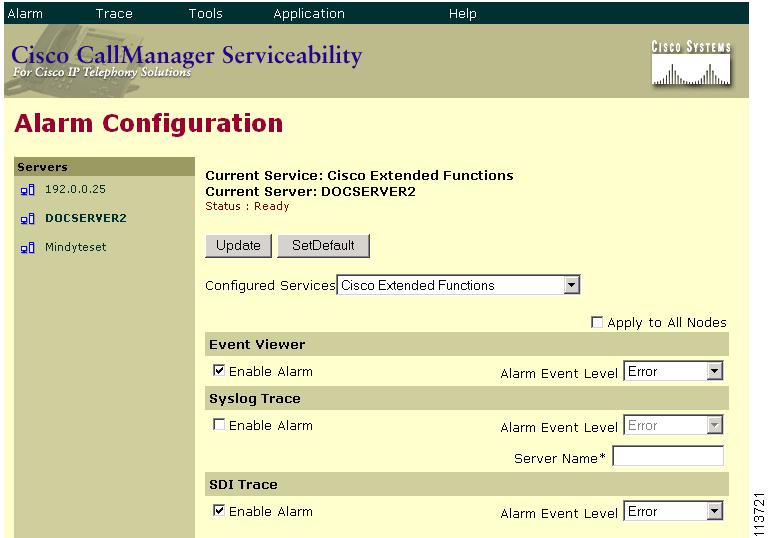
Task: Click the server icon beside Mindyteset
Action: (x=28, y=247)
